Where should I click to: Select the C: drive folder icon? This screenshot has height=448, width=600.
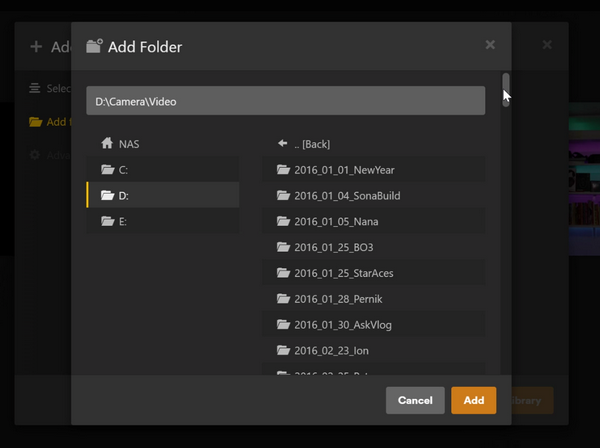[107, 170]
